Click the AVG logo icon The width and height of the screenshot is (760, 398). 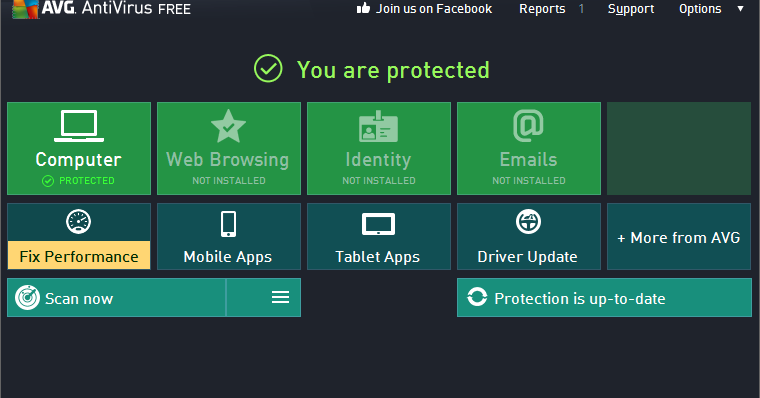pyautogui.click(x=26, y=9)
